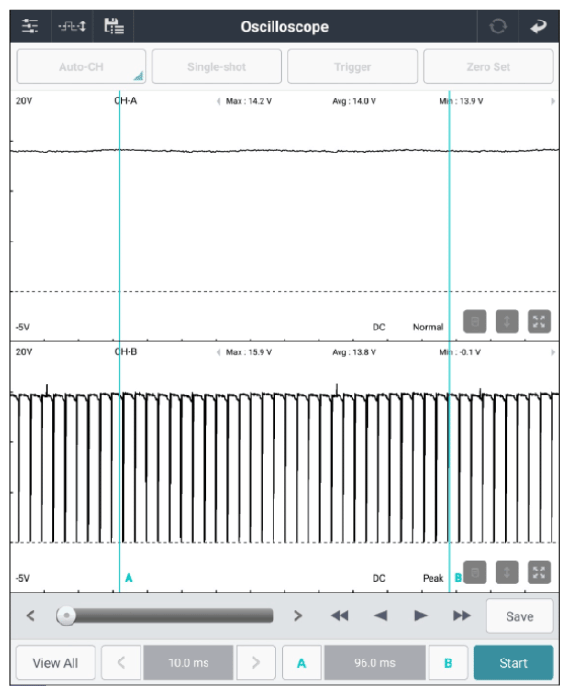569x695 pixels.
Task: Click the fast forward button
Action: pyautogui.click(x=461, y=616)
